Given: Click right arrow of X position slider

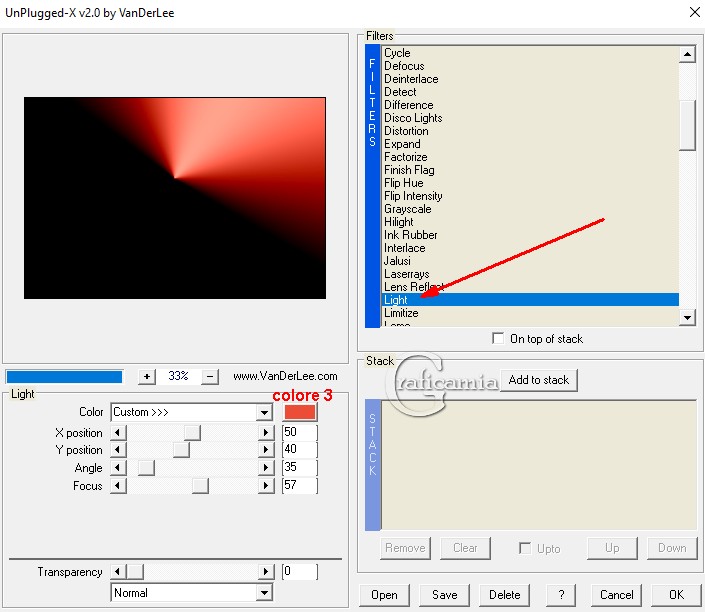Looking at the screenshot, I should click(x=266, y=433).
